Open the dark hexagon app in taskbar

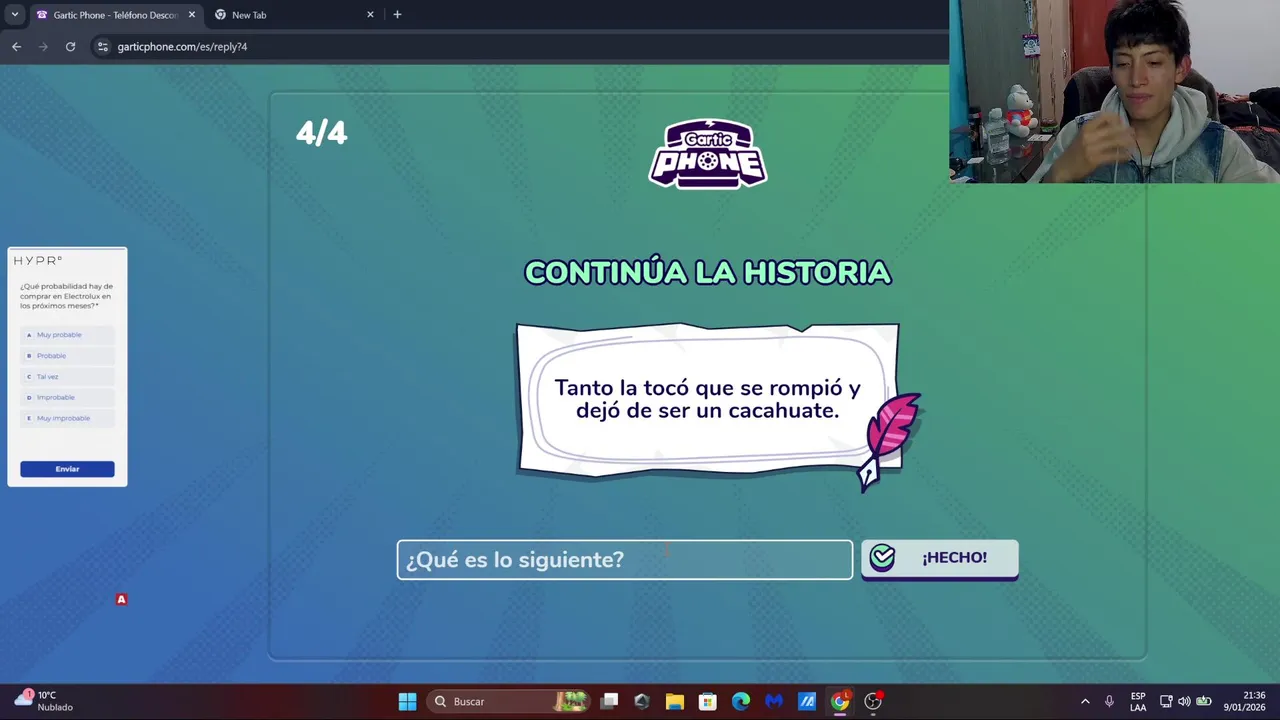(642, 701)
